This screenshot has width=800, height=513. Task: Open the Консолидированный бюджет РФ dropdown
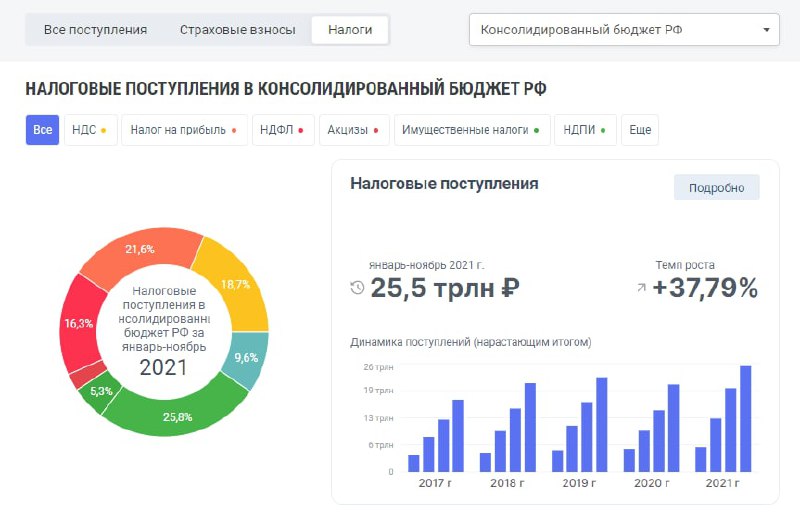pyautogui.click(x=623, y=30)
